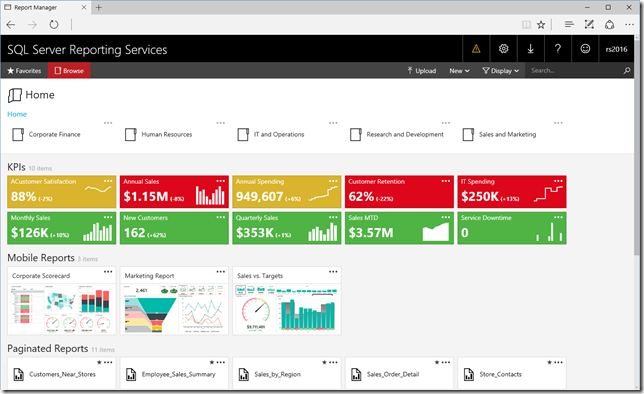
Task: Open the ACustomer Satisfaction KPI tile
Action: click(62, 192)
